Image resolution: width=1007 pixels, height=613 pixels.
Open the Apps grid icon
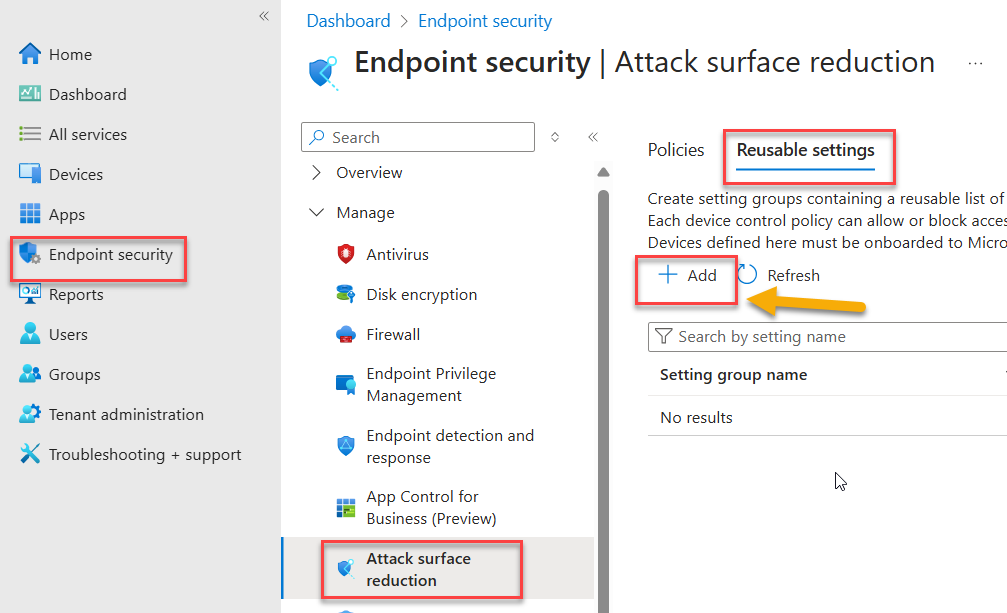pos(30,213)
